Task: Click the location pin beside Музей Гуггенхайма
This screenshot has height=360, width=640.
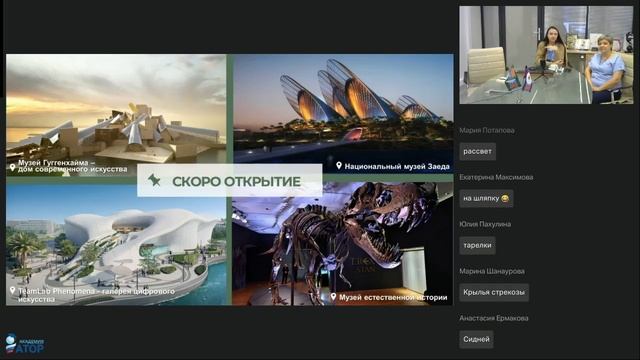Action: pos(12,167)
